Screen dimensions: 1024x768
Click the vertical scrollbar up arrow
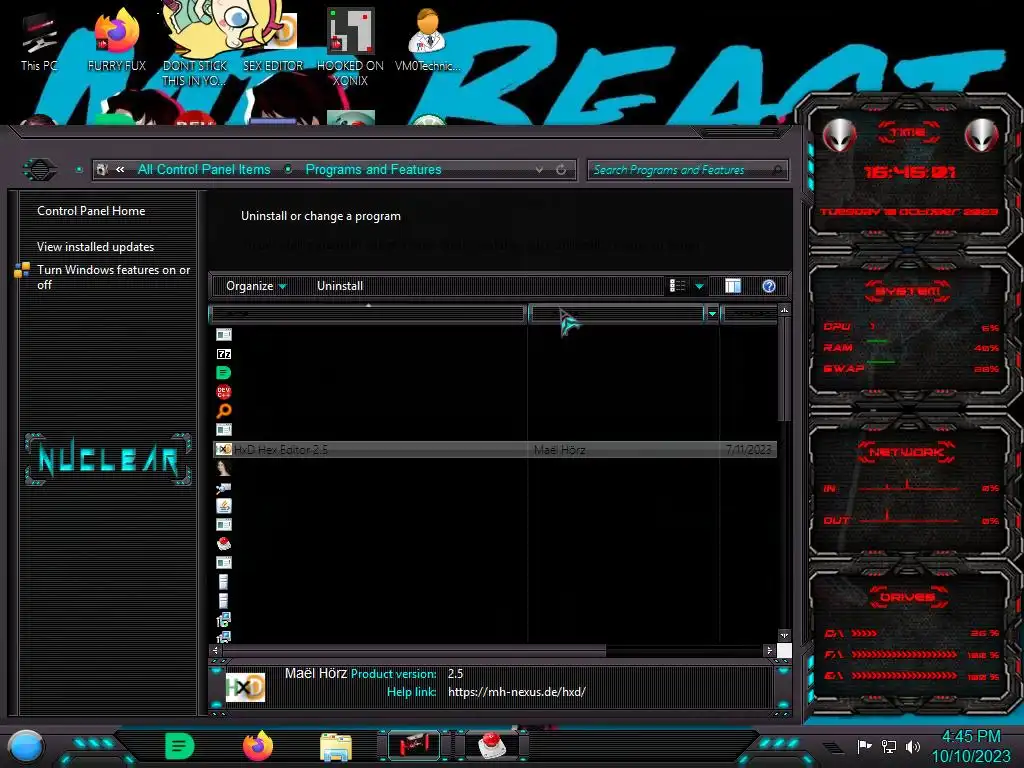pyautogui.click(x=784, y=310)
